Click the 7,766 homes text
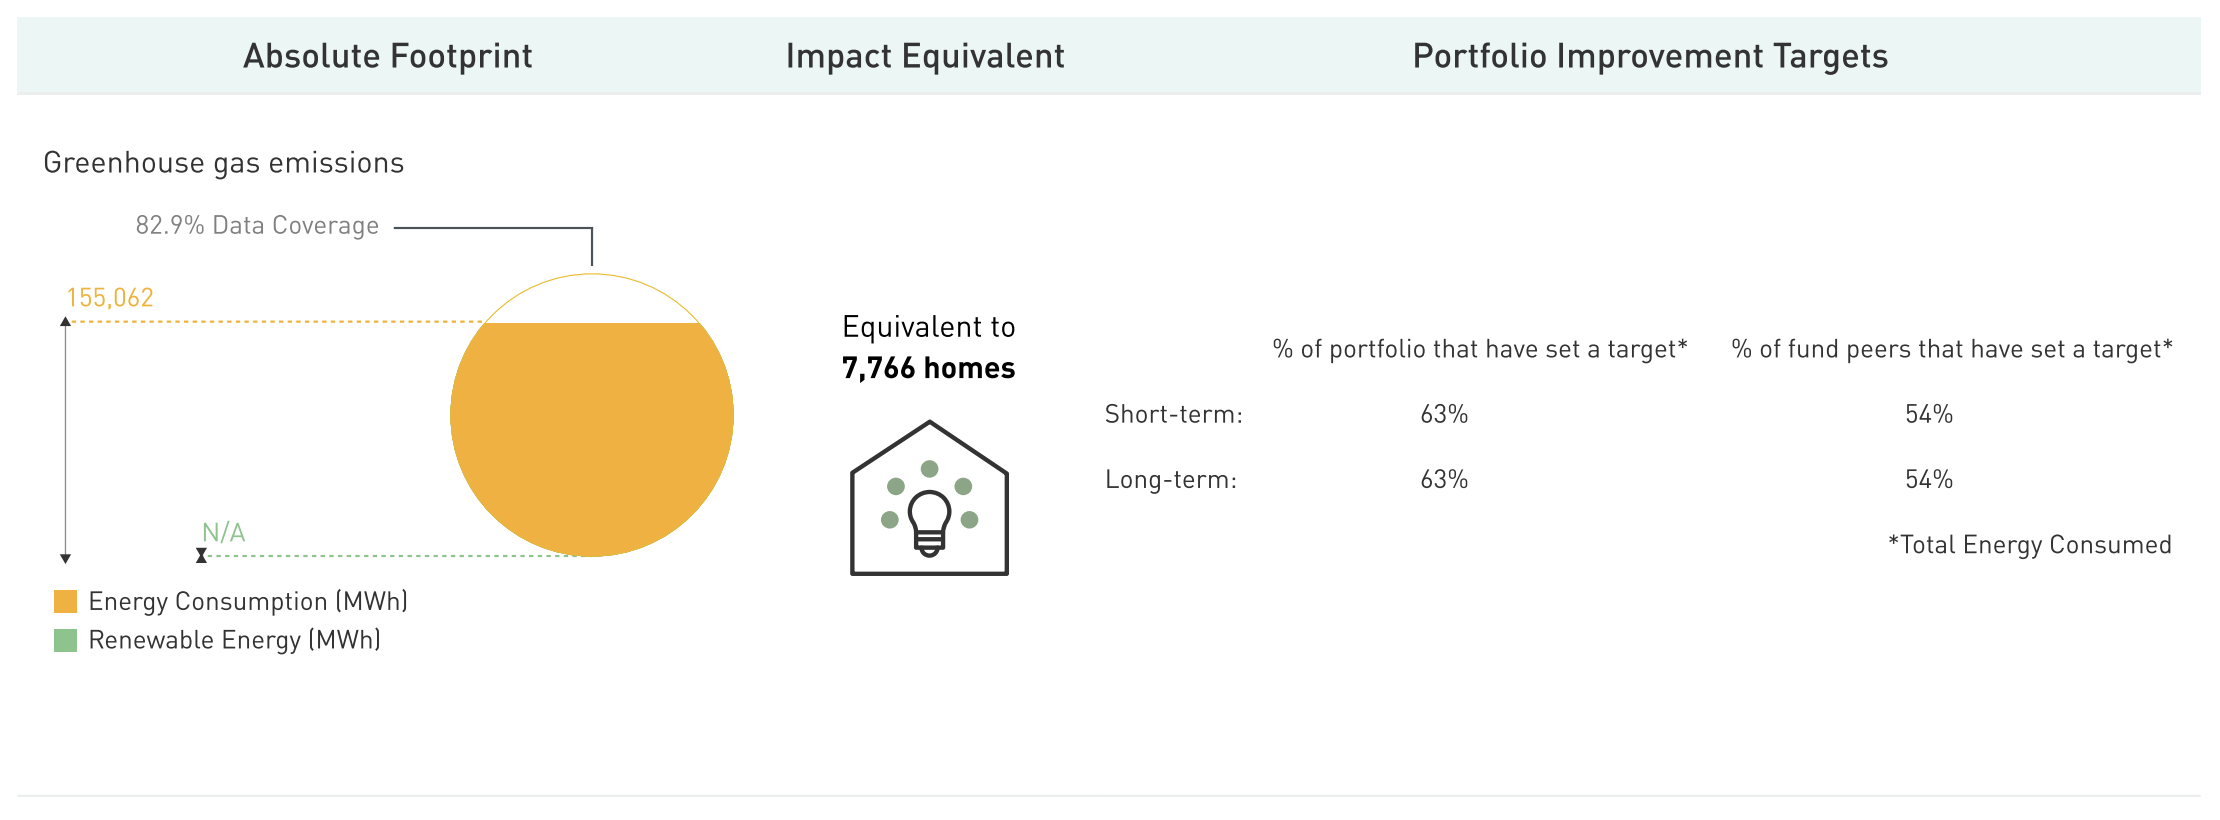Screen dimensions: 2220x820 click(928, 368)
